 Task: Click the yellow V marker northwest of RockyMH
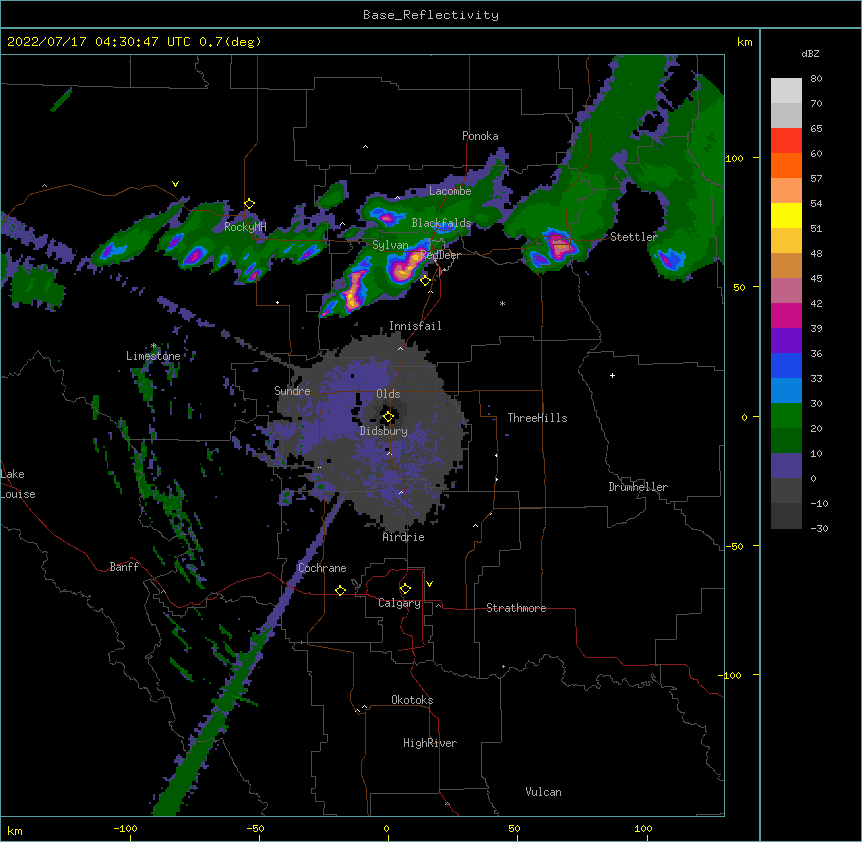(175, 184)
